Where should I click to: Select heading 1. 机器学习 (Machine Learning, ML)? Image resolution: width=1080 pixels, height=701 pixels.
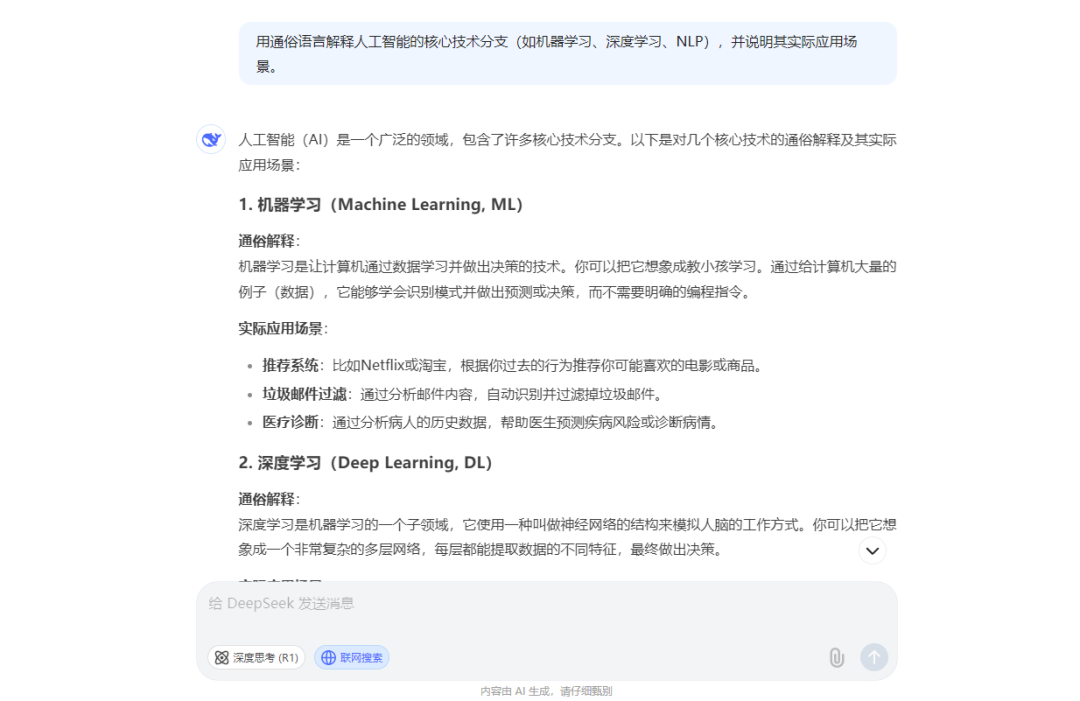click(x=381, y=205)
